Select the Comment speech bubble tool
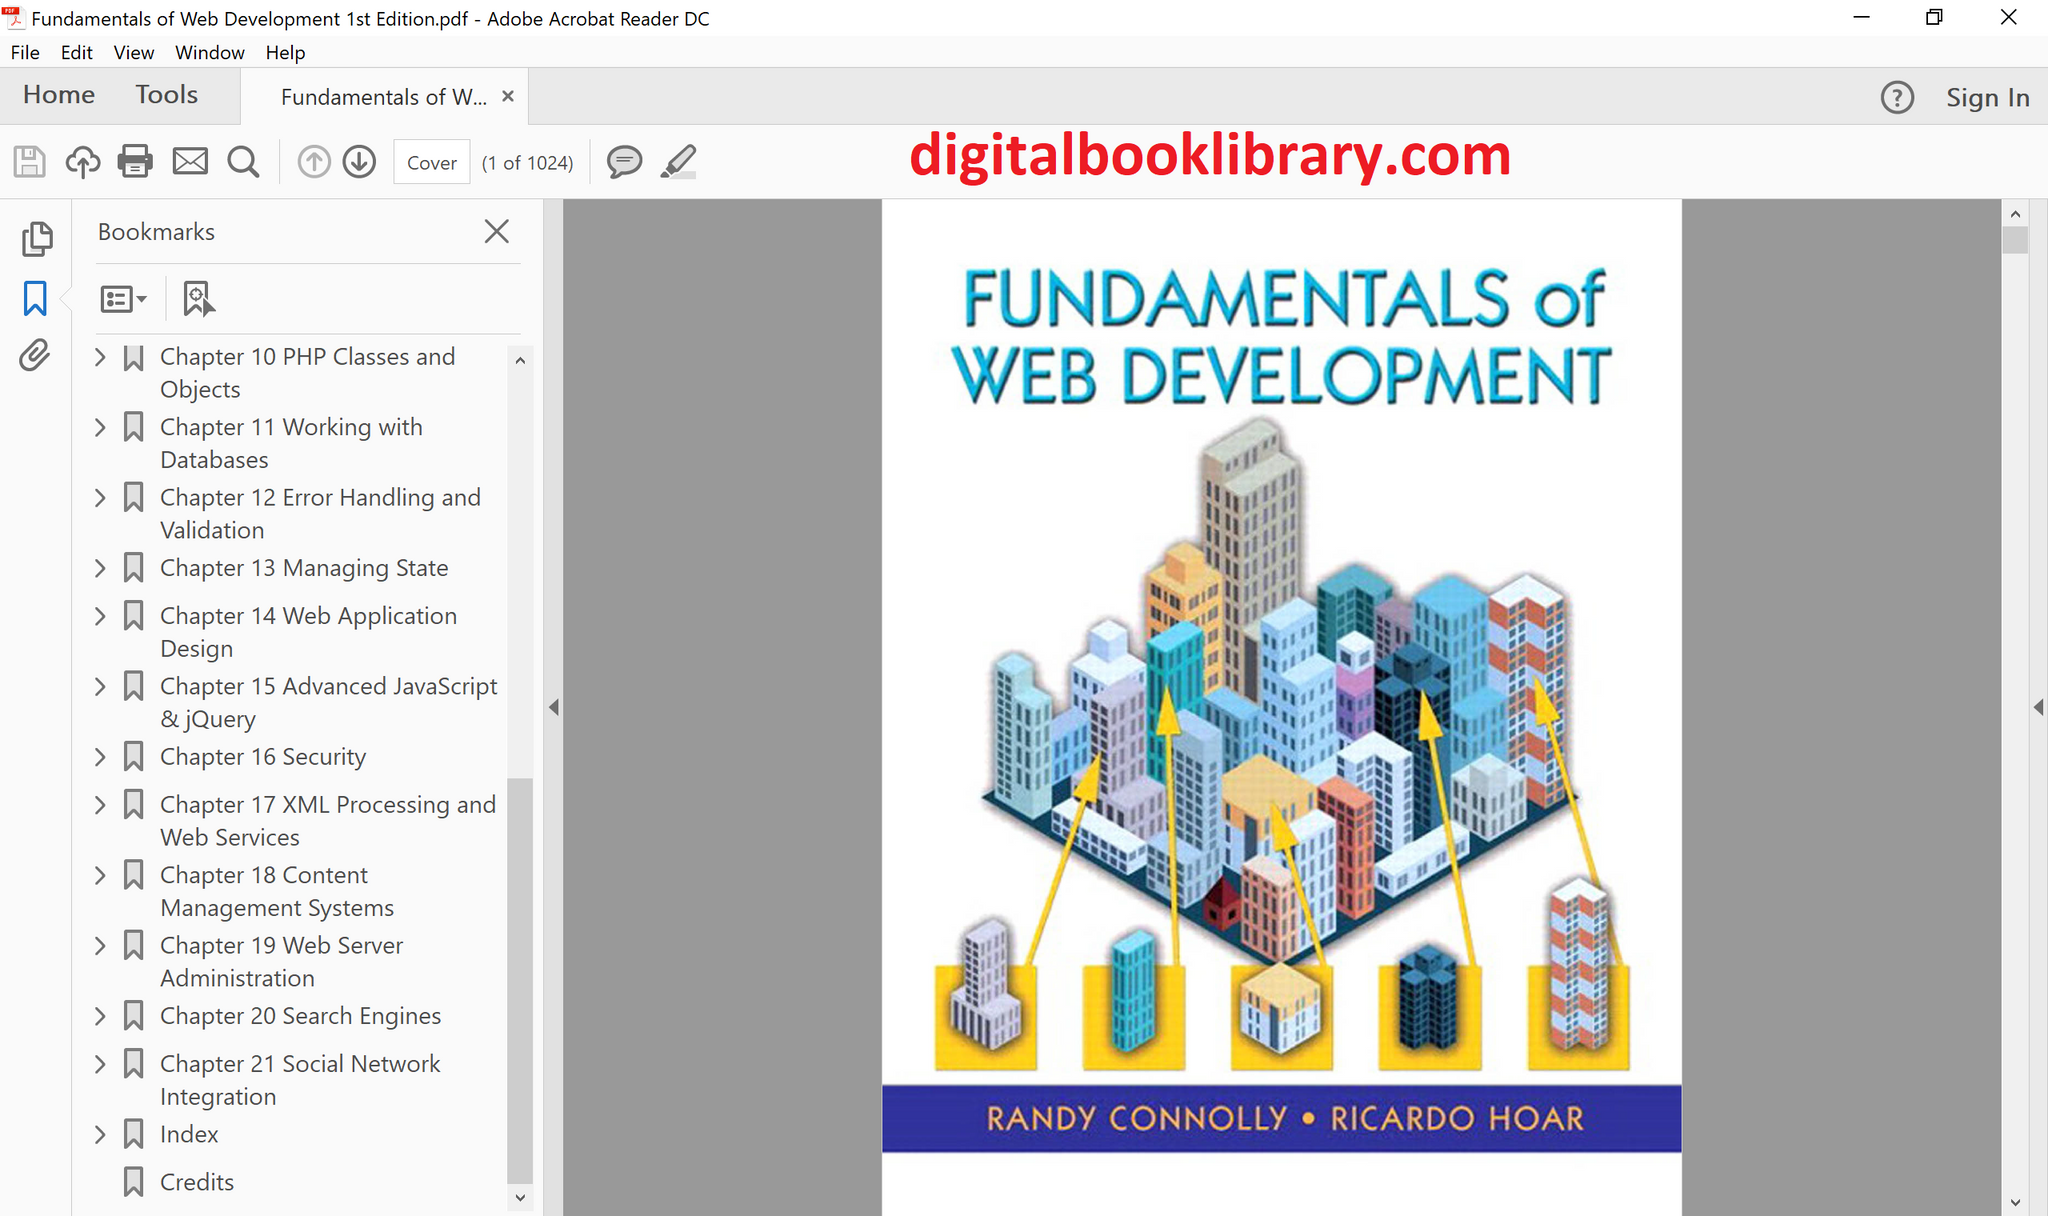2048x1216 pixels. tap(624, 162)
